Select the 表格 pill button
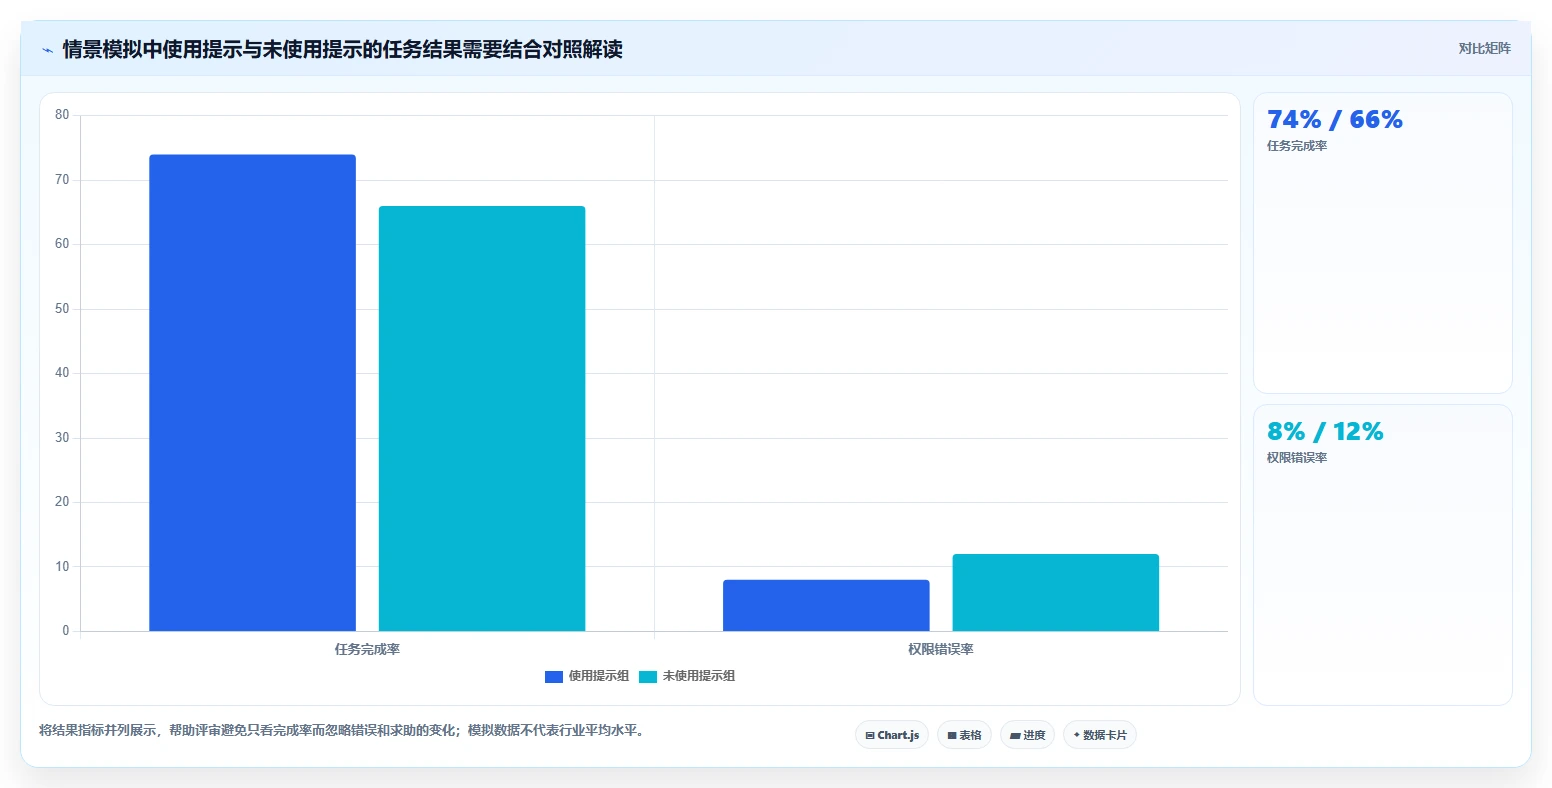The image size is (1552, 788). (964, 735)
